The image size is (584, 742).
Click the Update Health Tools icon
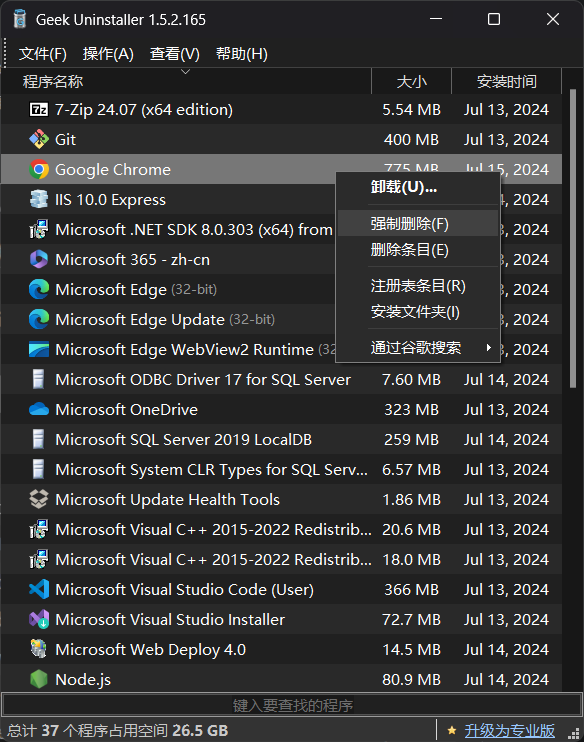point(39,499)
